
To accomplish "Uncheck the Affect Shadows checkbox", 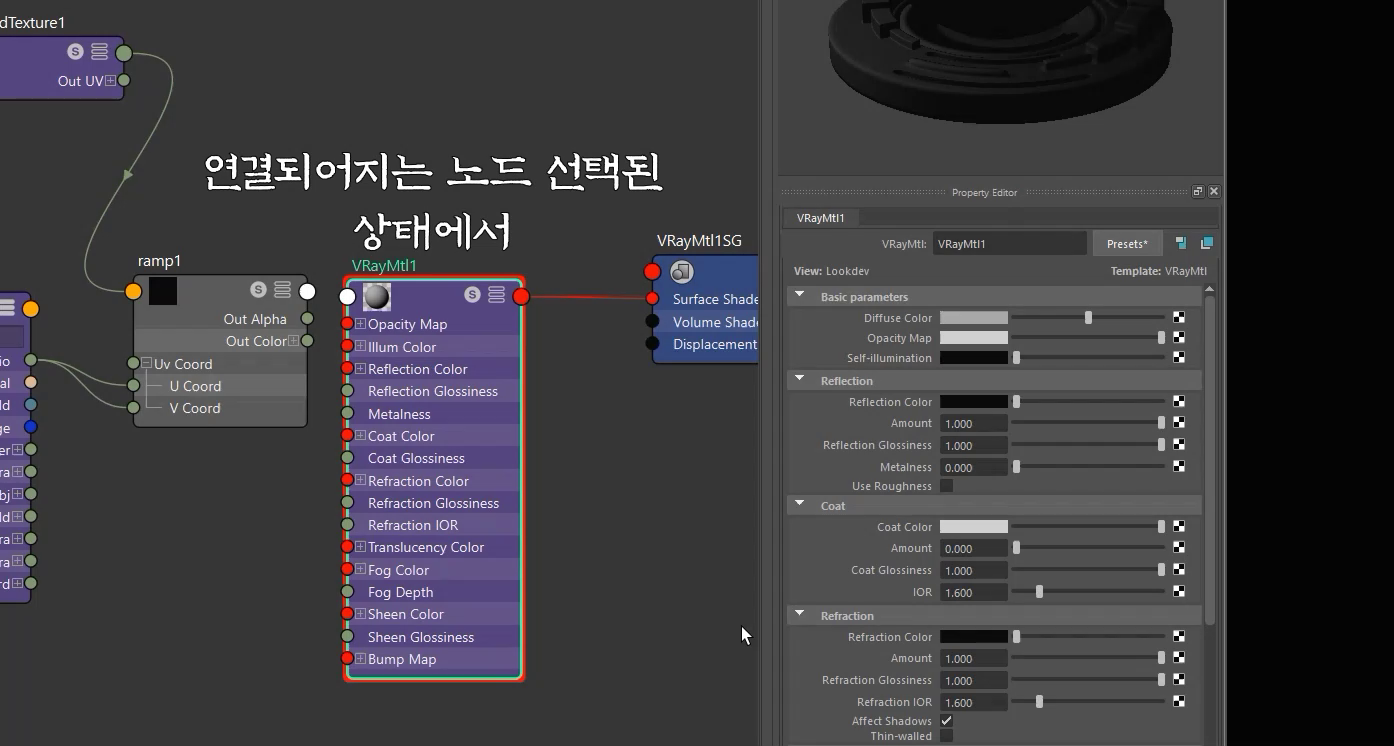I will 946,721.
